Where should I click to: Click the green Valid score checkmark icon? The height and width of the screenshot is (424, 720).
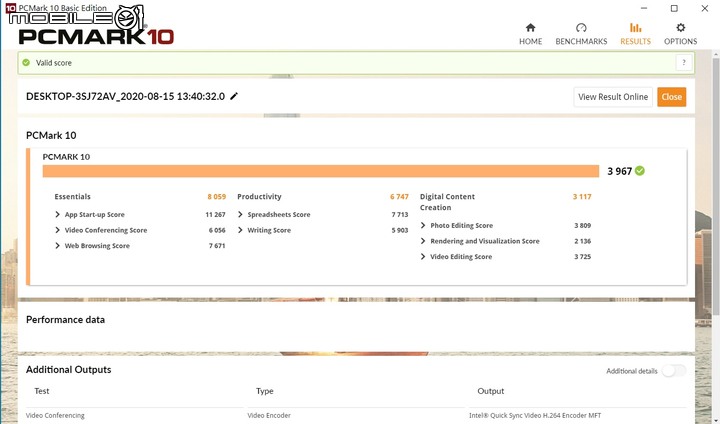coord(26,62)
